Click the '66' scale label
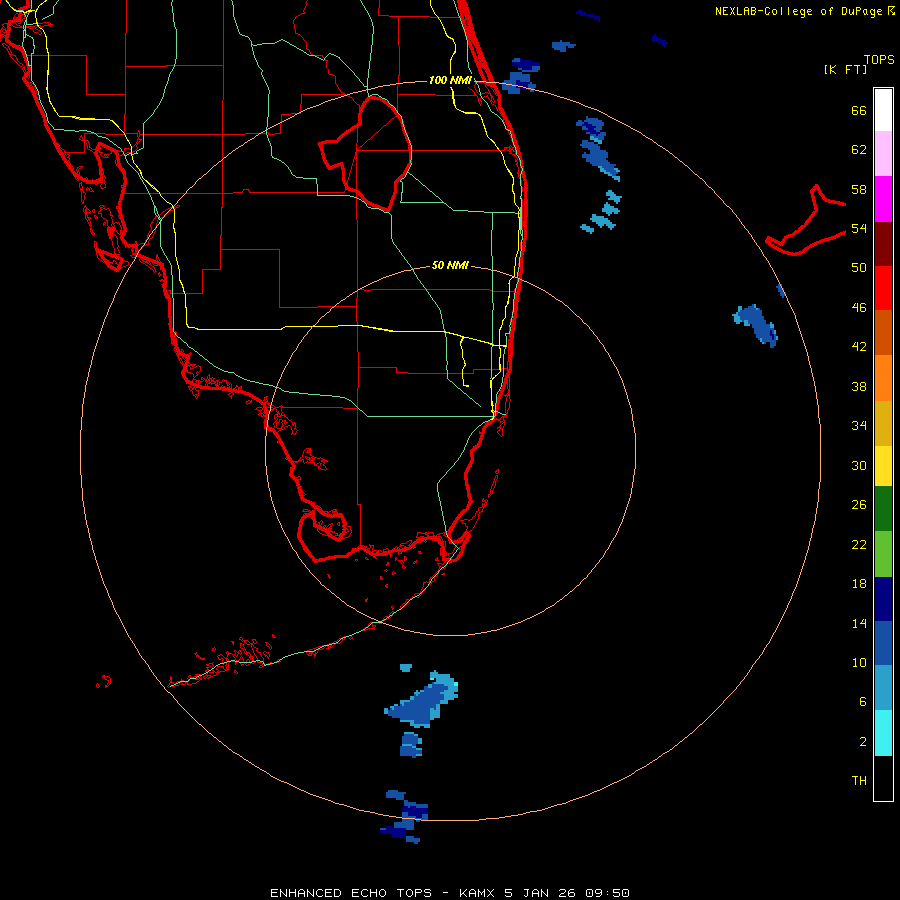Image resolution: width=900 pixels, height=900 pixels. coord(859,110)
